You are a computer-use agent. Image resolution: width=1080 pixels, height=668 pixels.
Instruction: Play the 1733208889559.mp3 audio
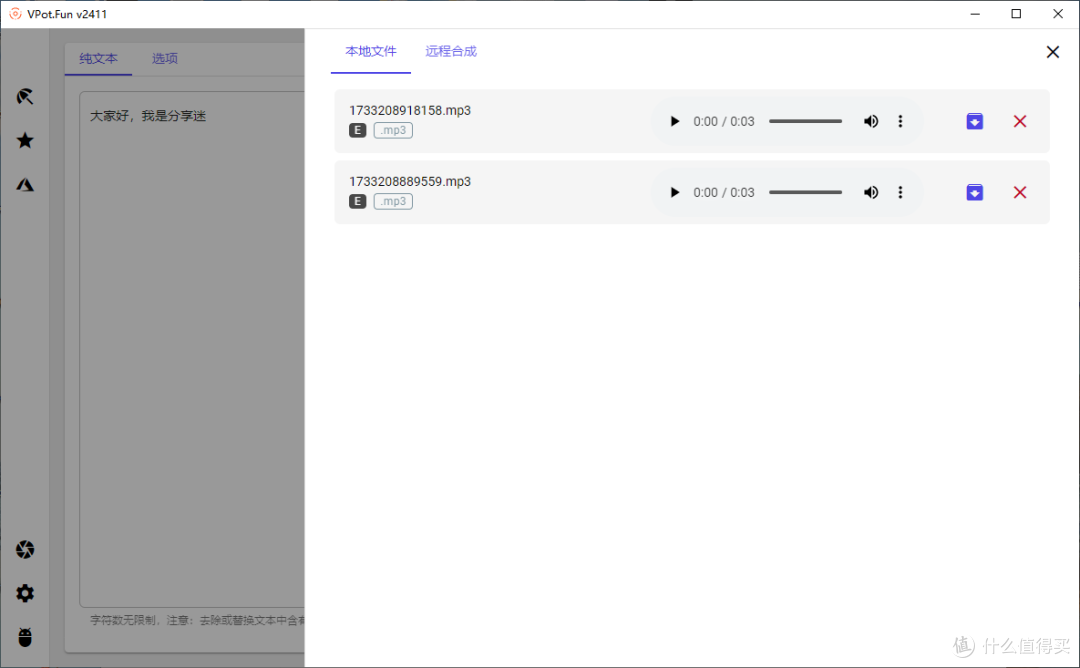(x=674, y=192)
